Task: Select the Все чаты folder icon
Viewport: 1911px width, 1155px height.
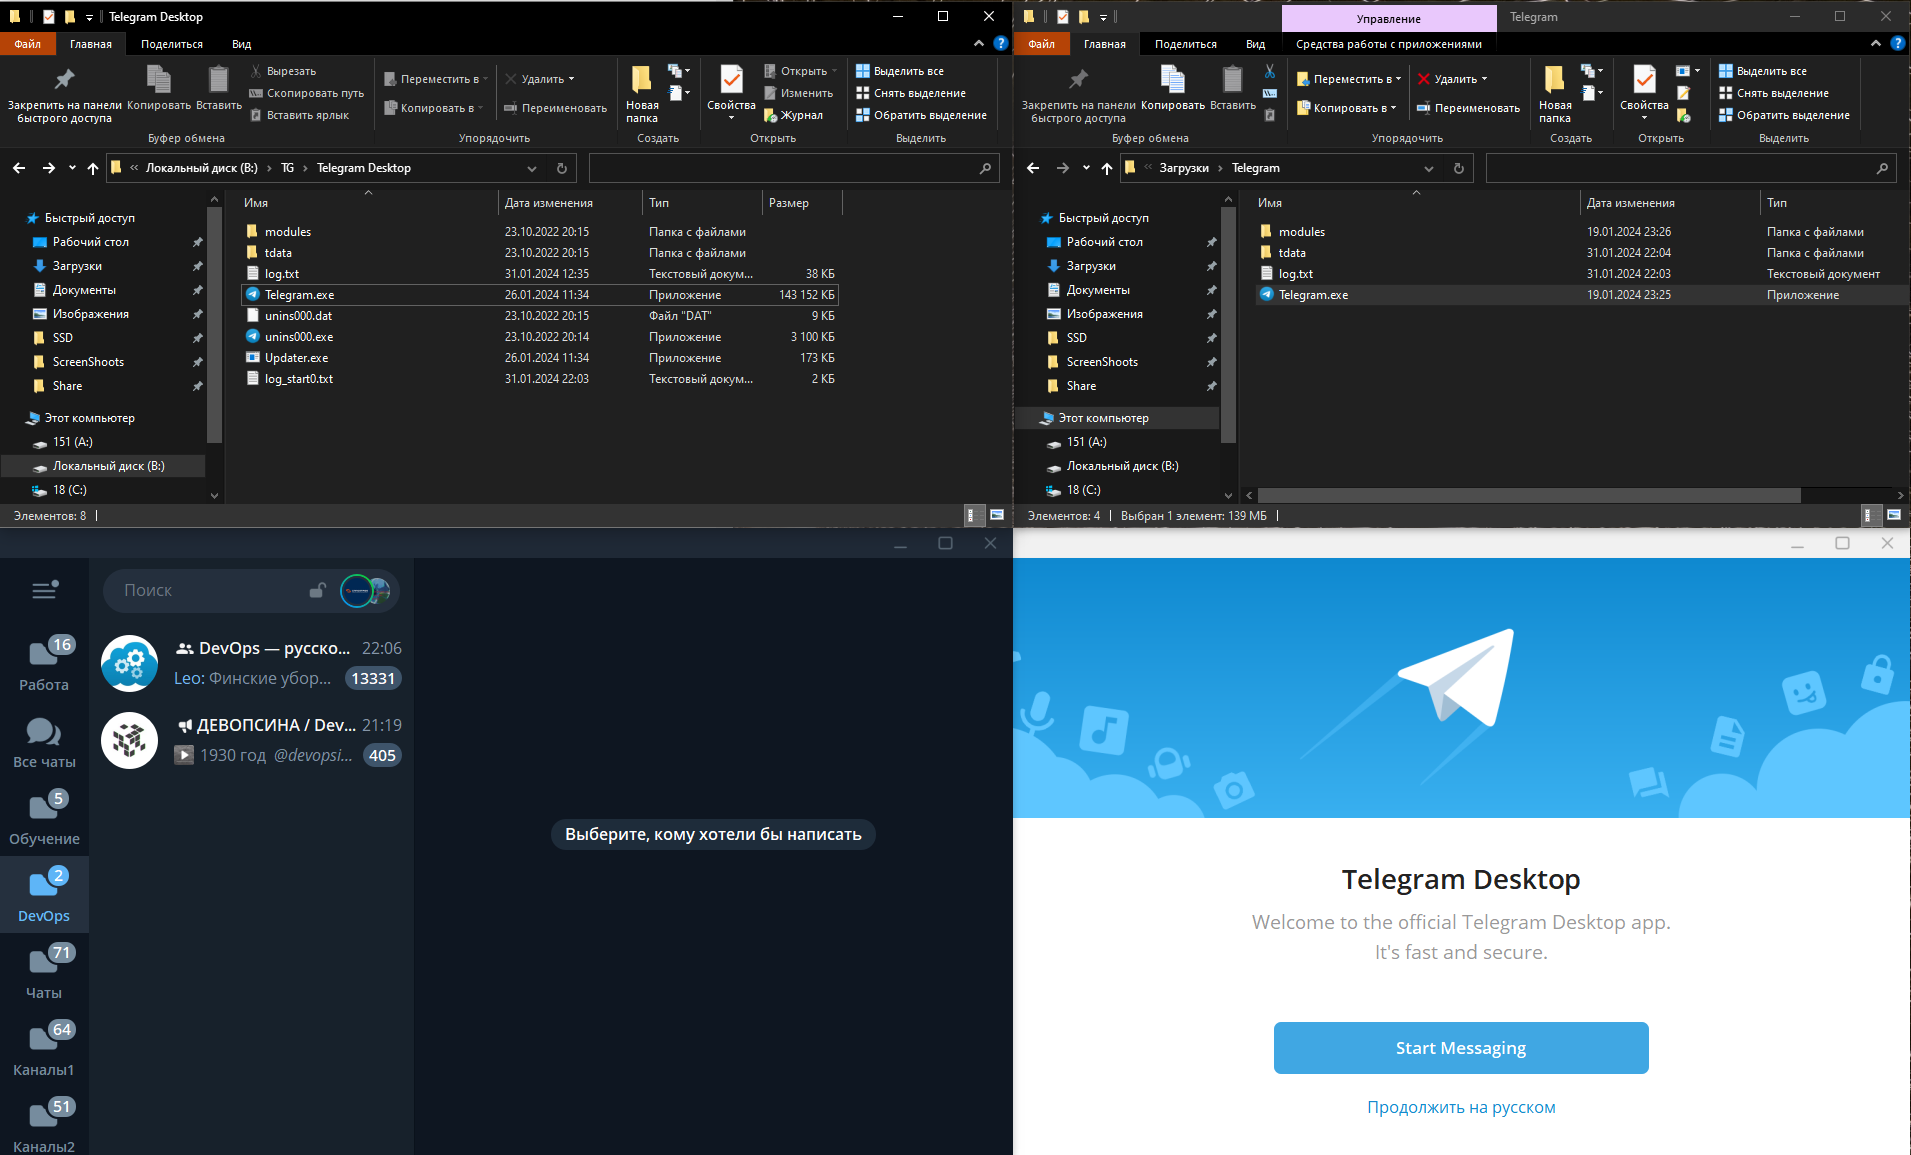Action: click(44, 732)
